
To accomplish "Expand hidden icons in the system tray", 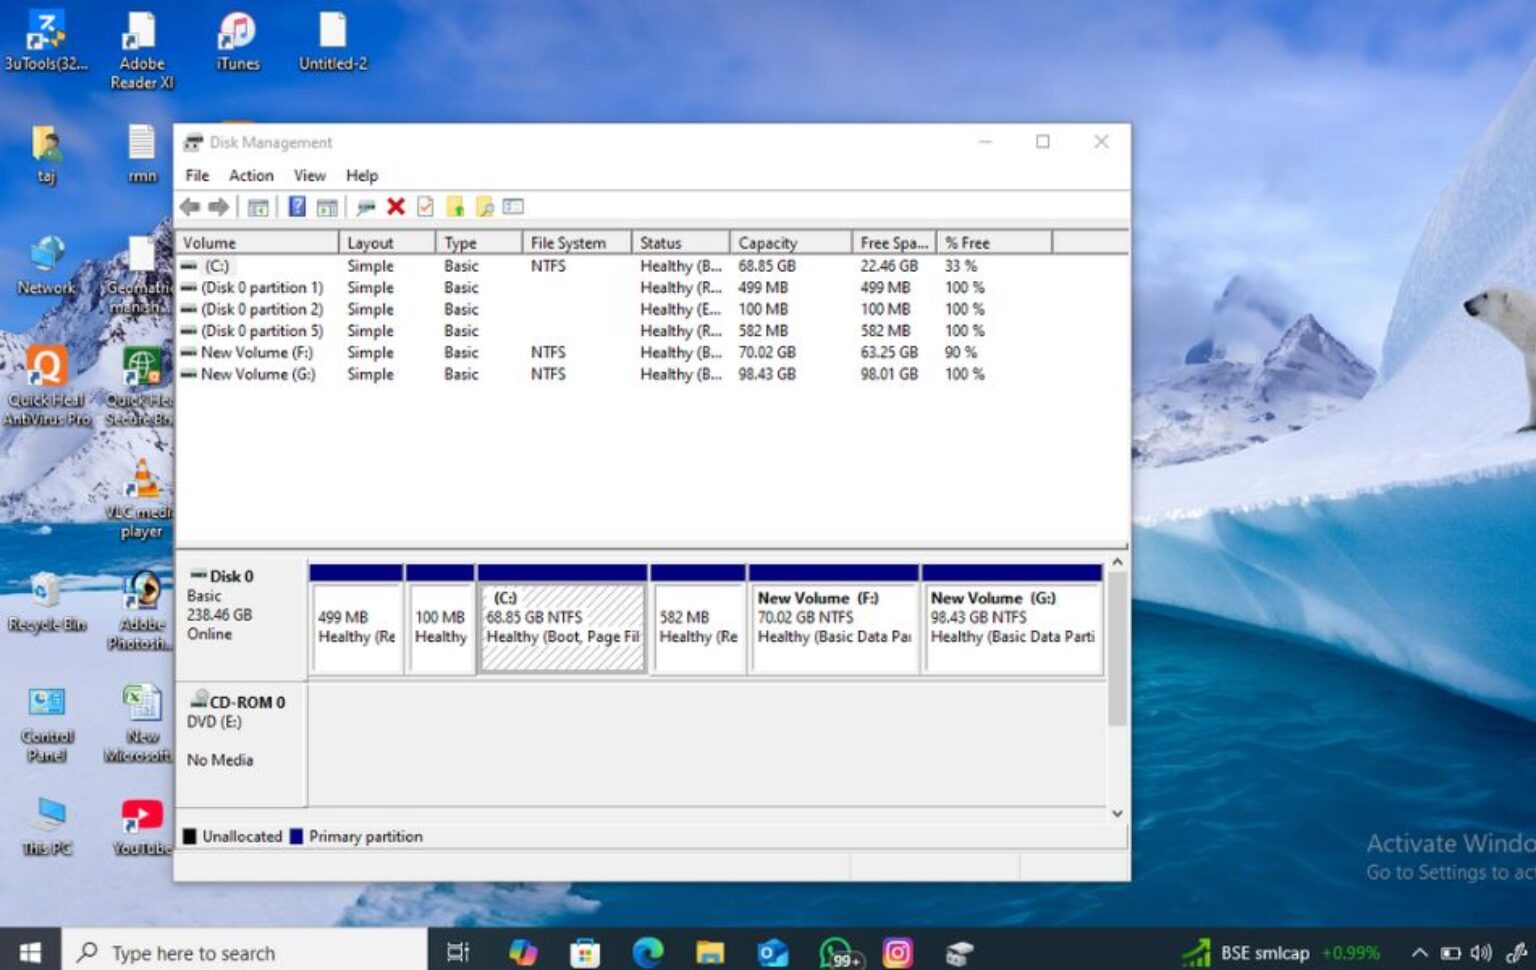I will [x=1420, y=952].
